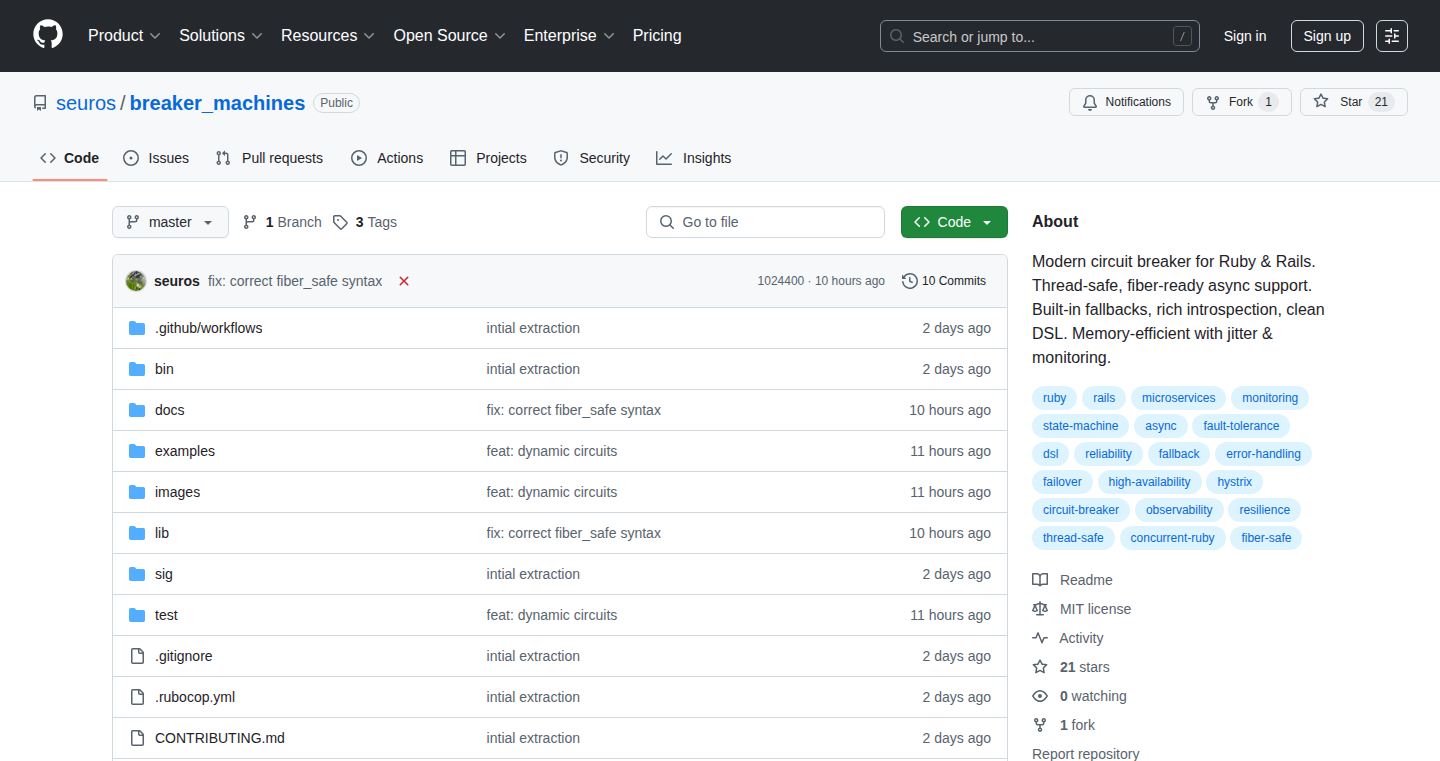
Task: Click the CONTRIBUTING.md file icon
Action: (x=137, y=738)
